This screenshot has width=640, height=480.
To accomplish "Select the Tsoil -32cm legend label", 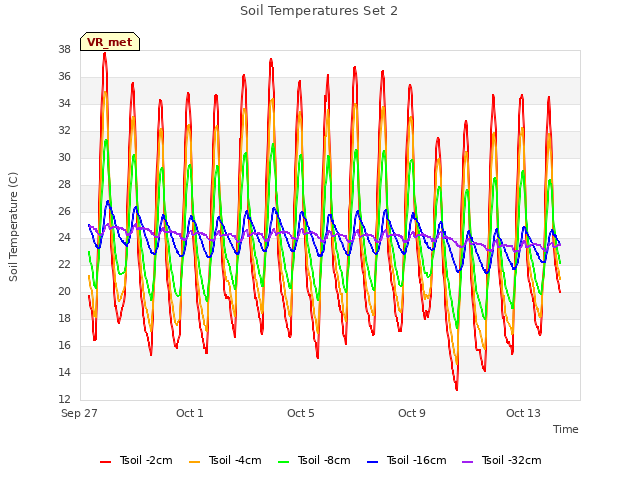I will [x=511, y=460].
